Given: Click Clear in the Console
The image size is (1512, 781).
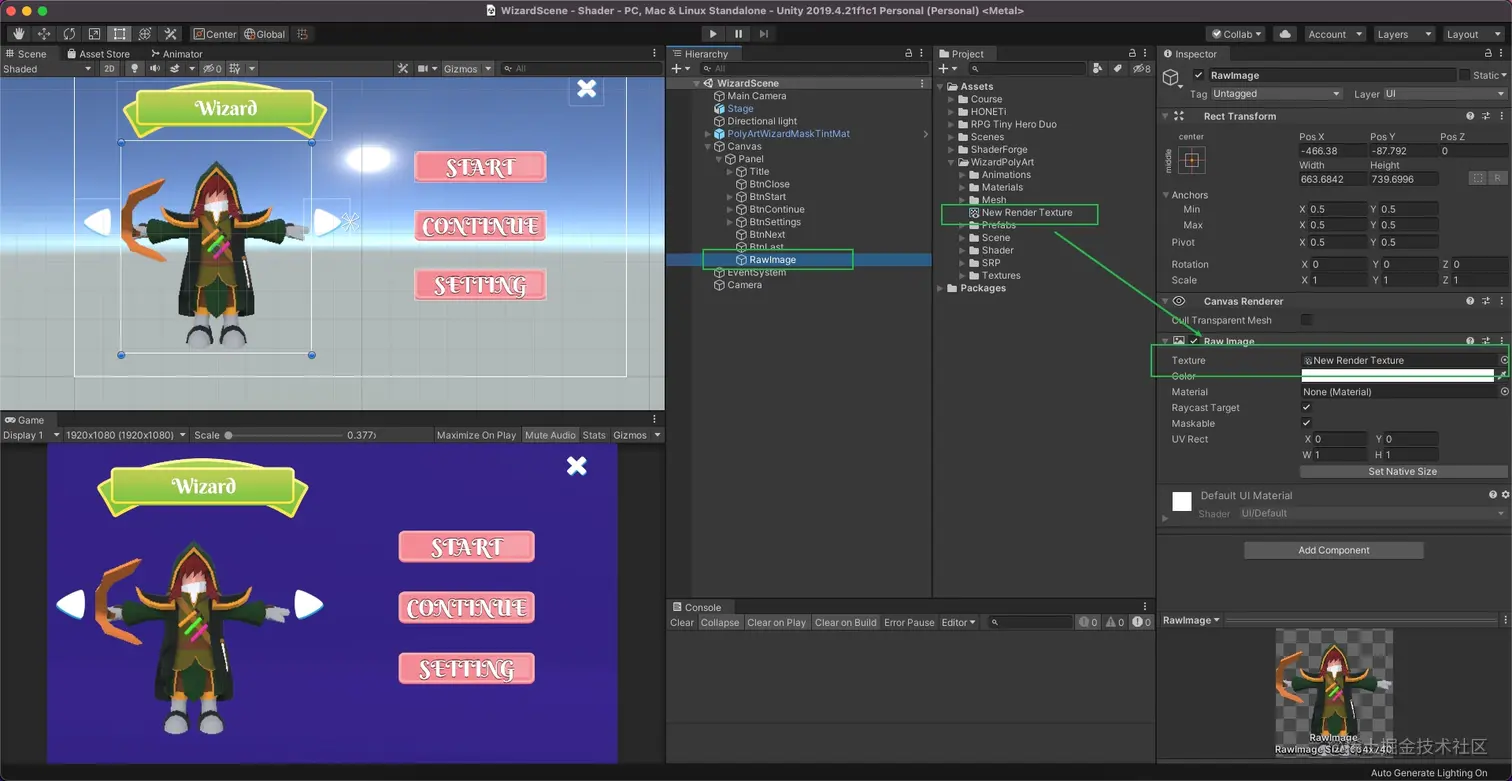Looking at the screenshot, I should coord(682,622).
